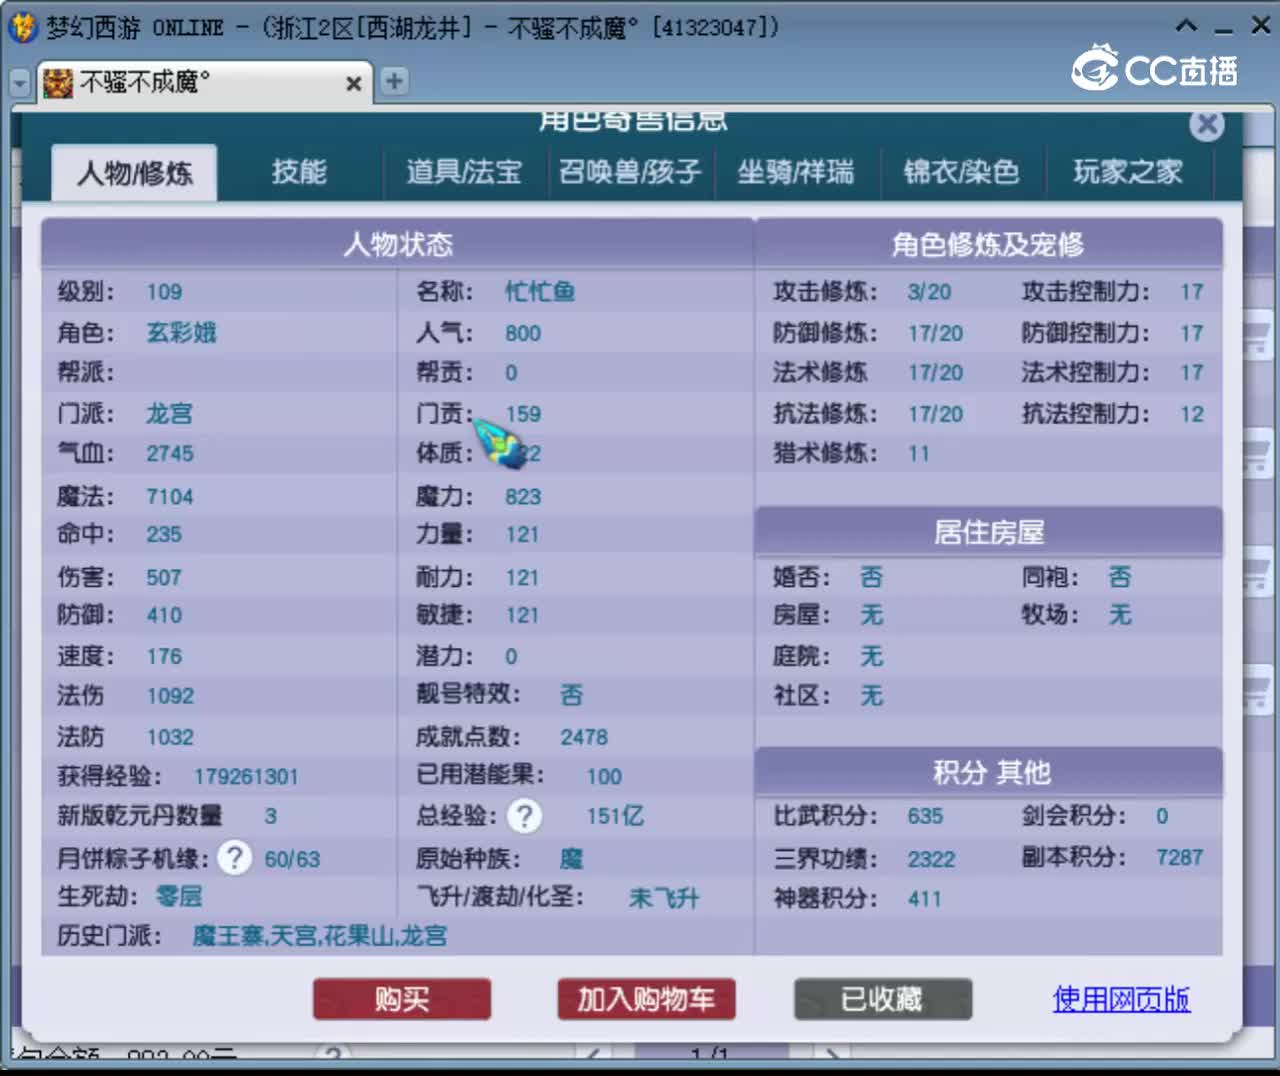Click the help icon beside 总经验
This screenshot has width=1280, height=1076.
point(524,816)
